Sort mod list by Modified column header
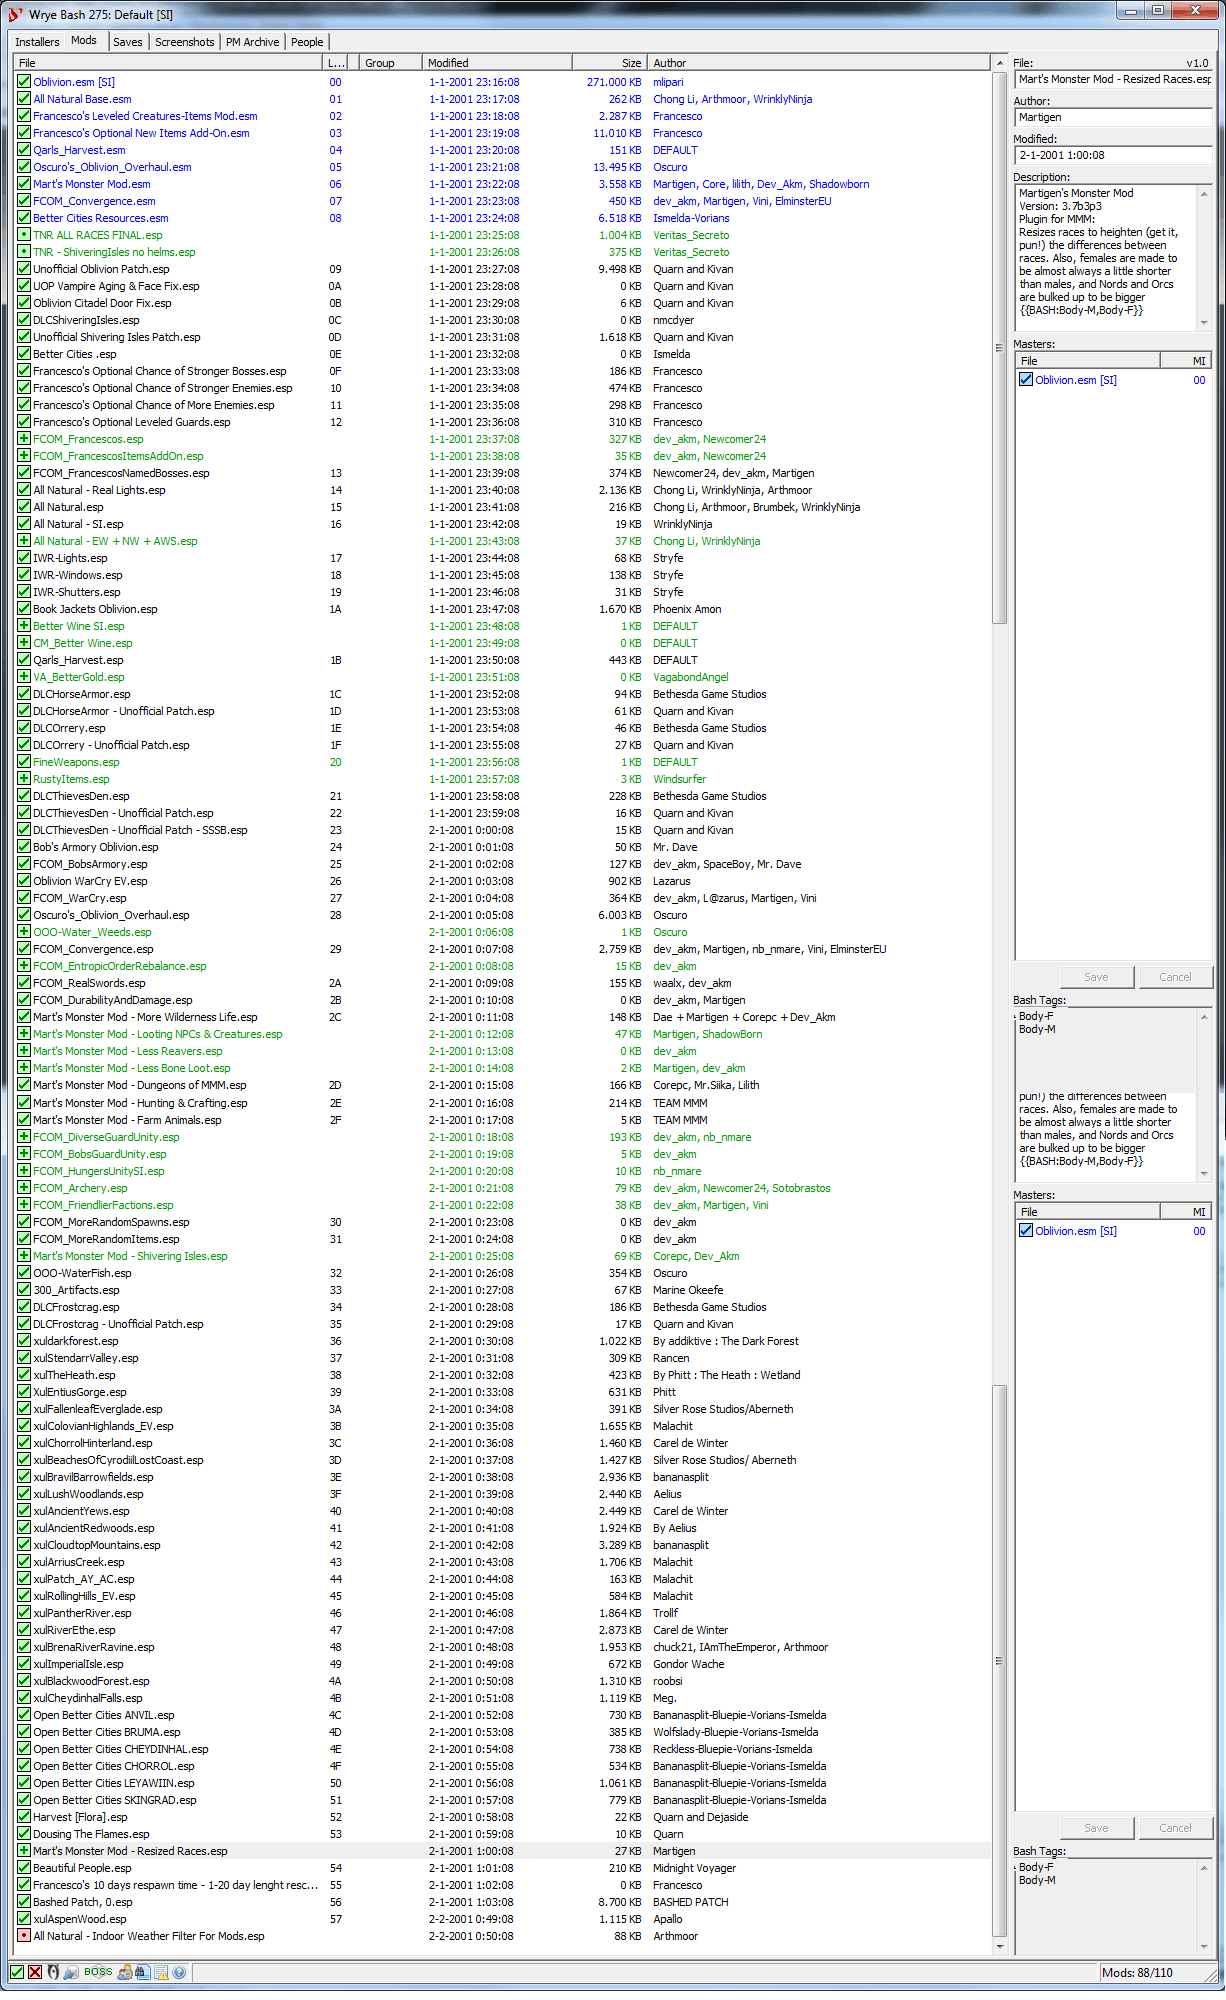The height and width of the screenshot is (2000, 1226). point(497,63)
